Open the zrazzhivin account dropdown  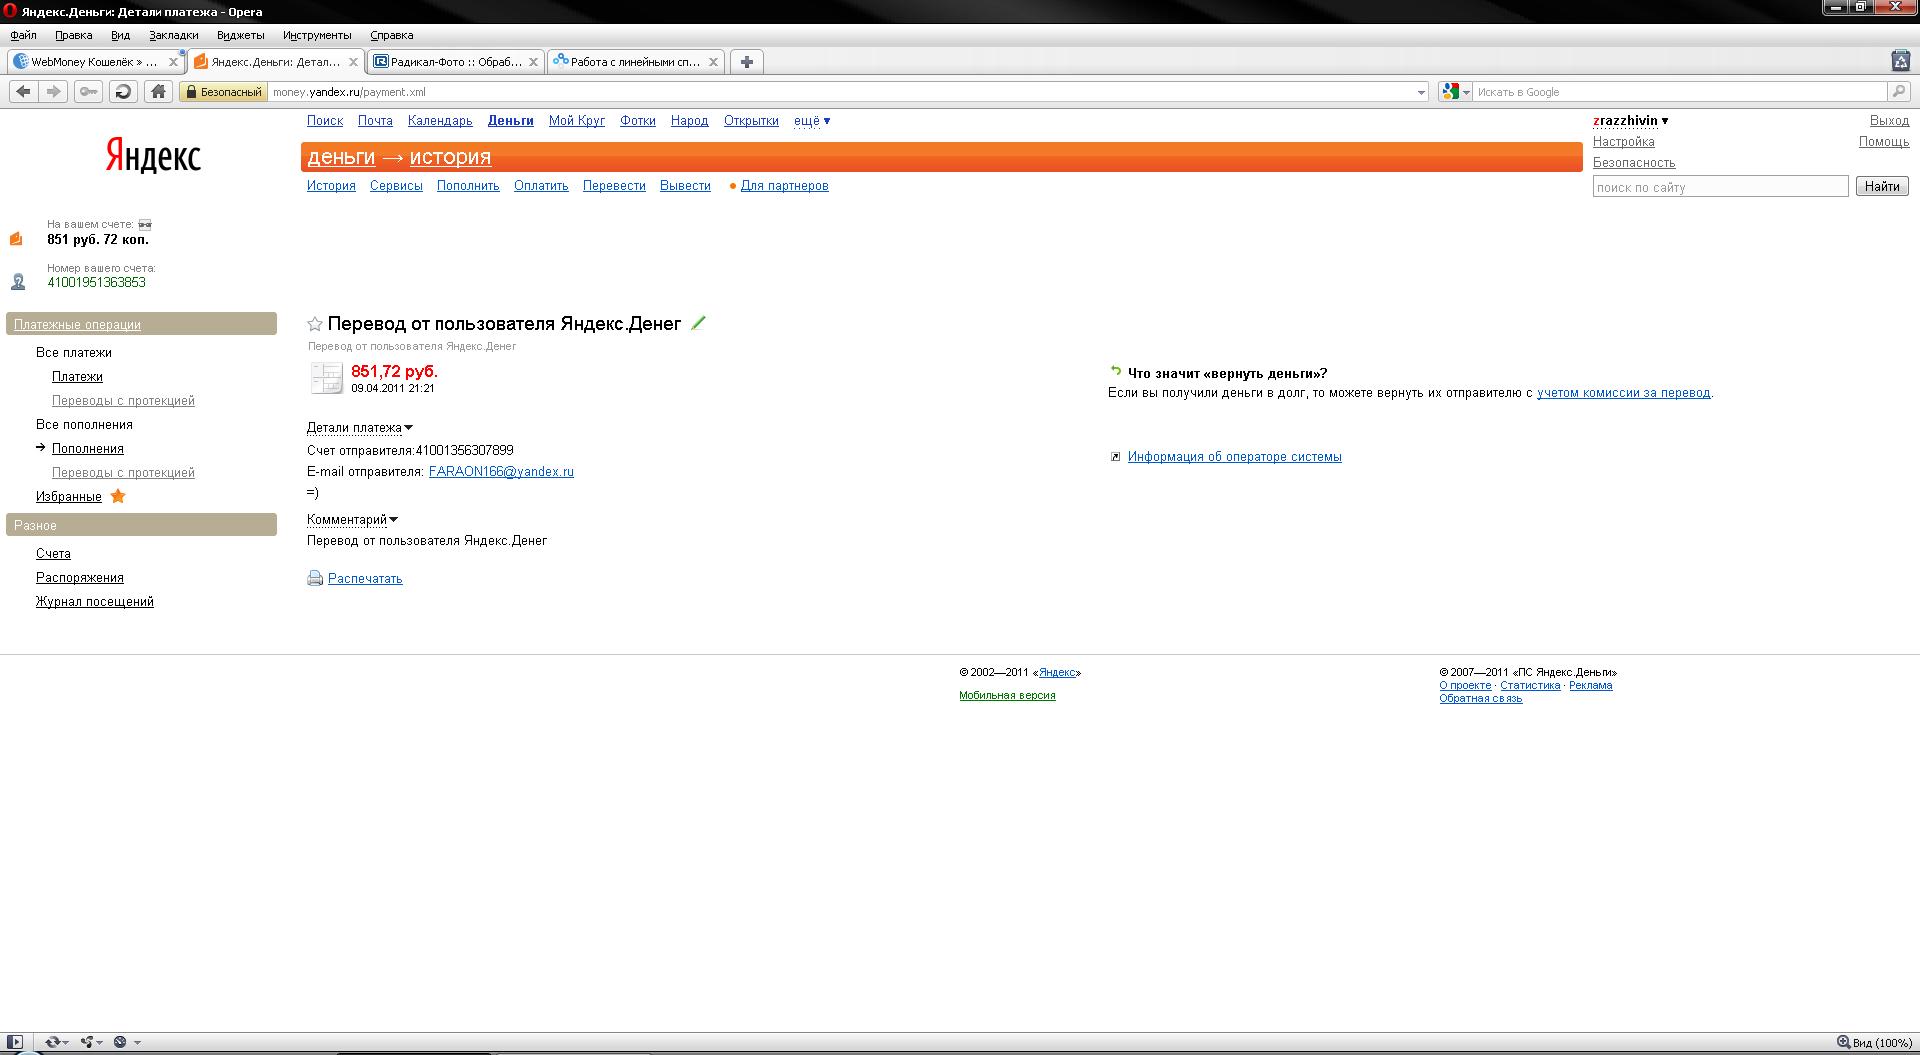[x=1631, y=121]
